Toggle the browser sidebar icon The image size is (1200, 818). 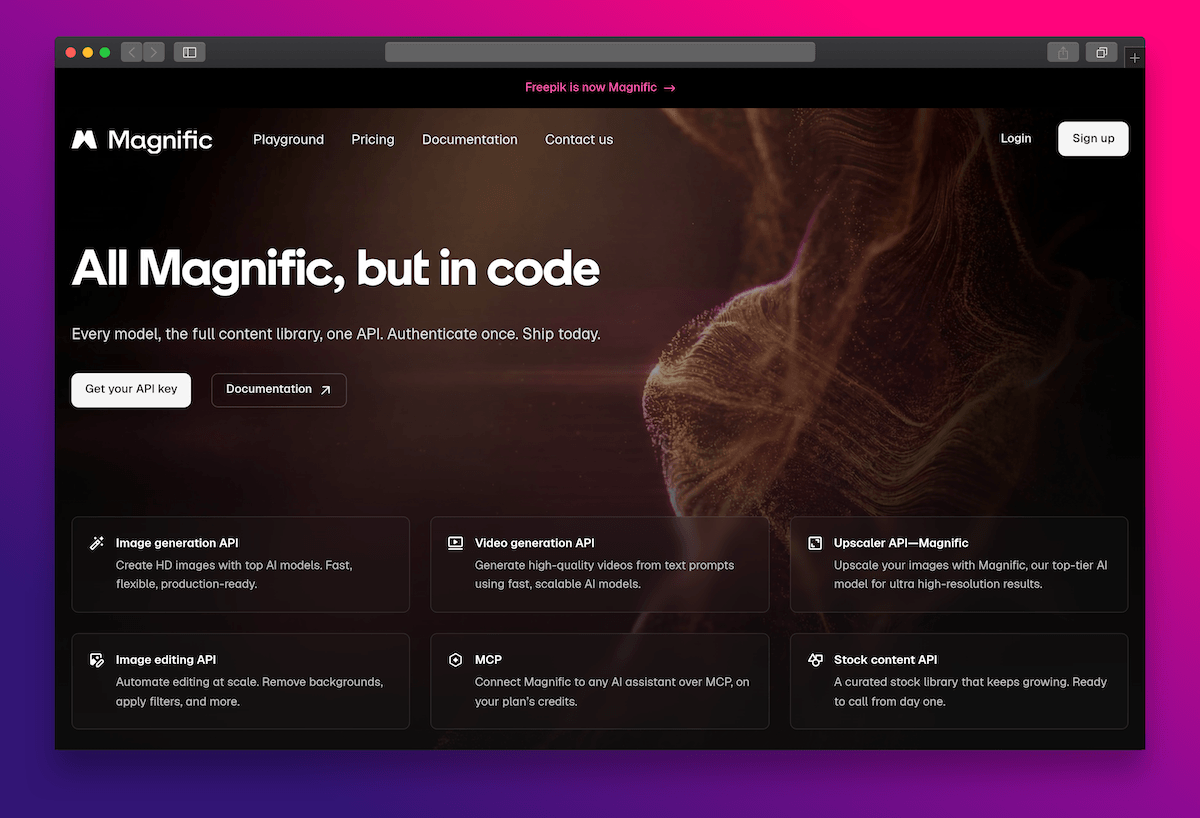point(190,52)
